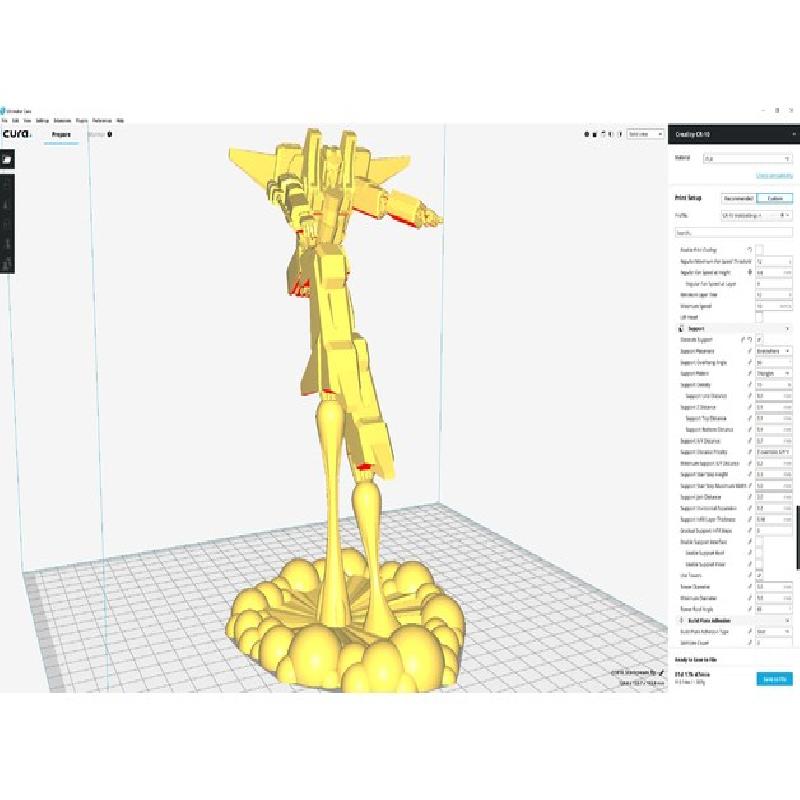Click the fx icon for Use Towers
The width and height of the screenshot is (800, 800).
[749, 576]
